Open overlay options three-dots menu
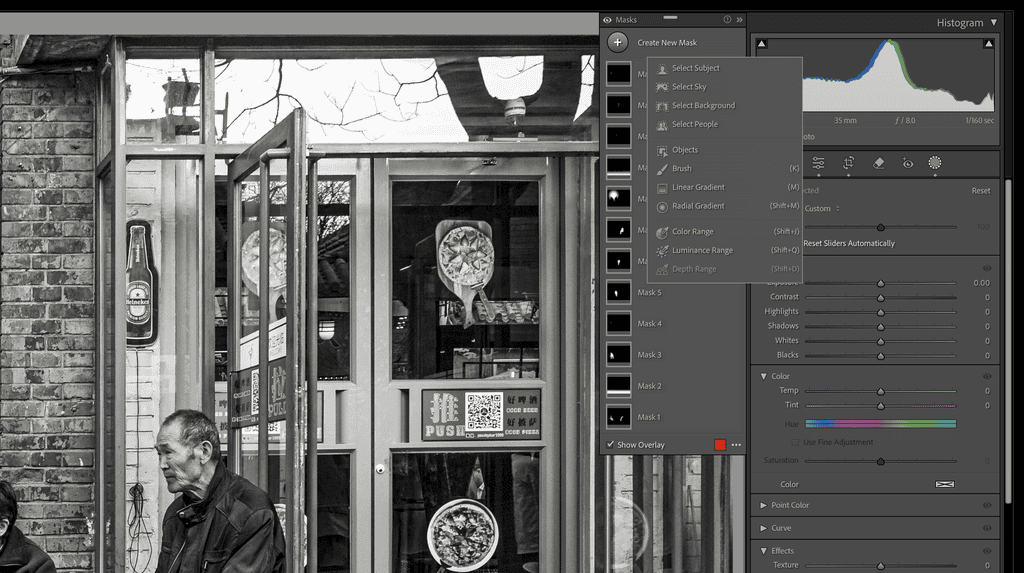This screenshot has width=1024, height=573. pos(736,445)
